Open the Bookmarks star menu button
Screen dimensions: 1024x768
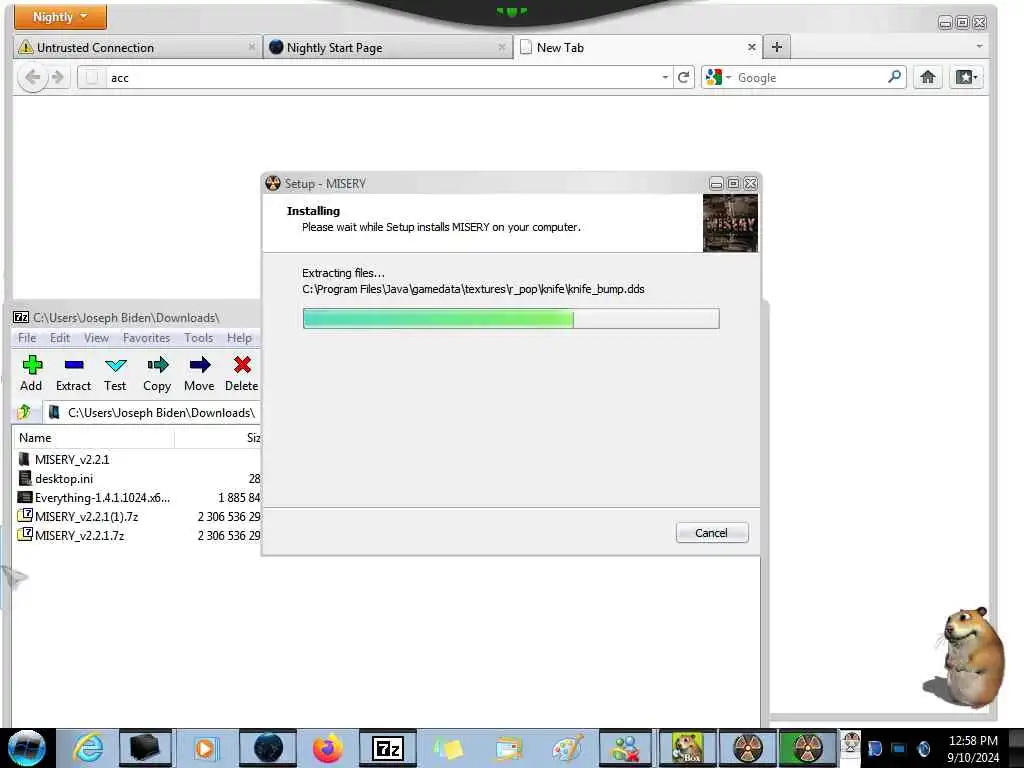(x=967, y=78)
